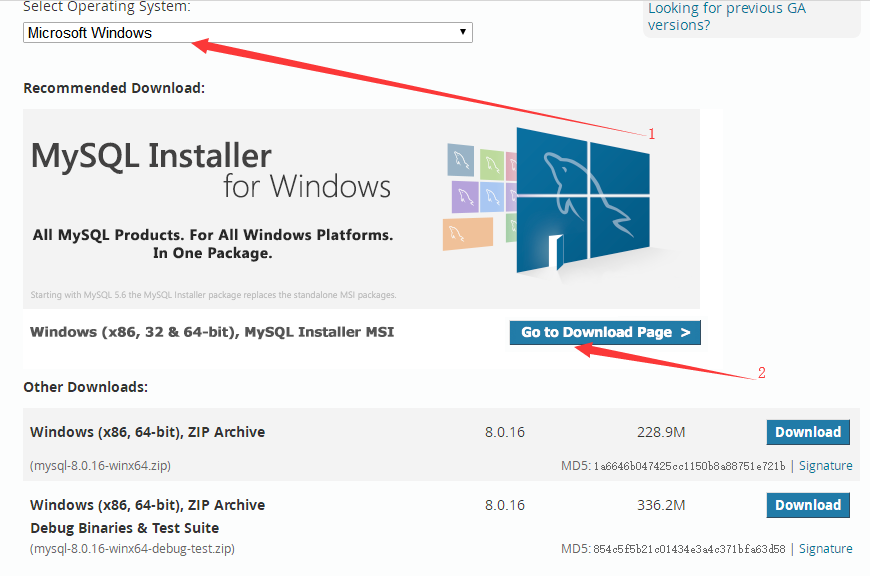
Task: Click version 8.0.16 in the 228.9M row
Action: coord(505,432)
